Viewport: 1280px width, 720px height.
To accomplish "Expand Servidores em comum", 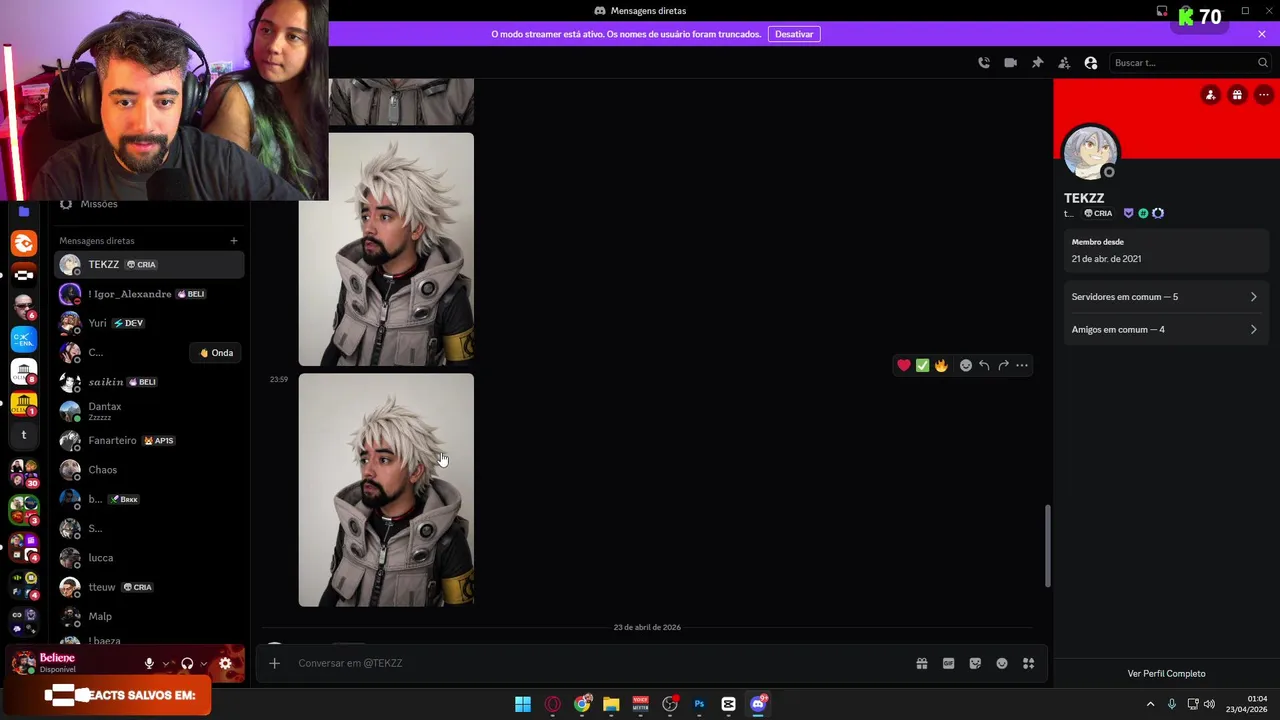I will point(1165,297).
